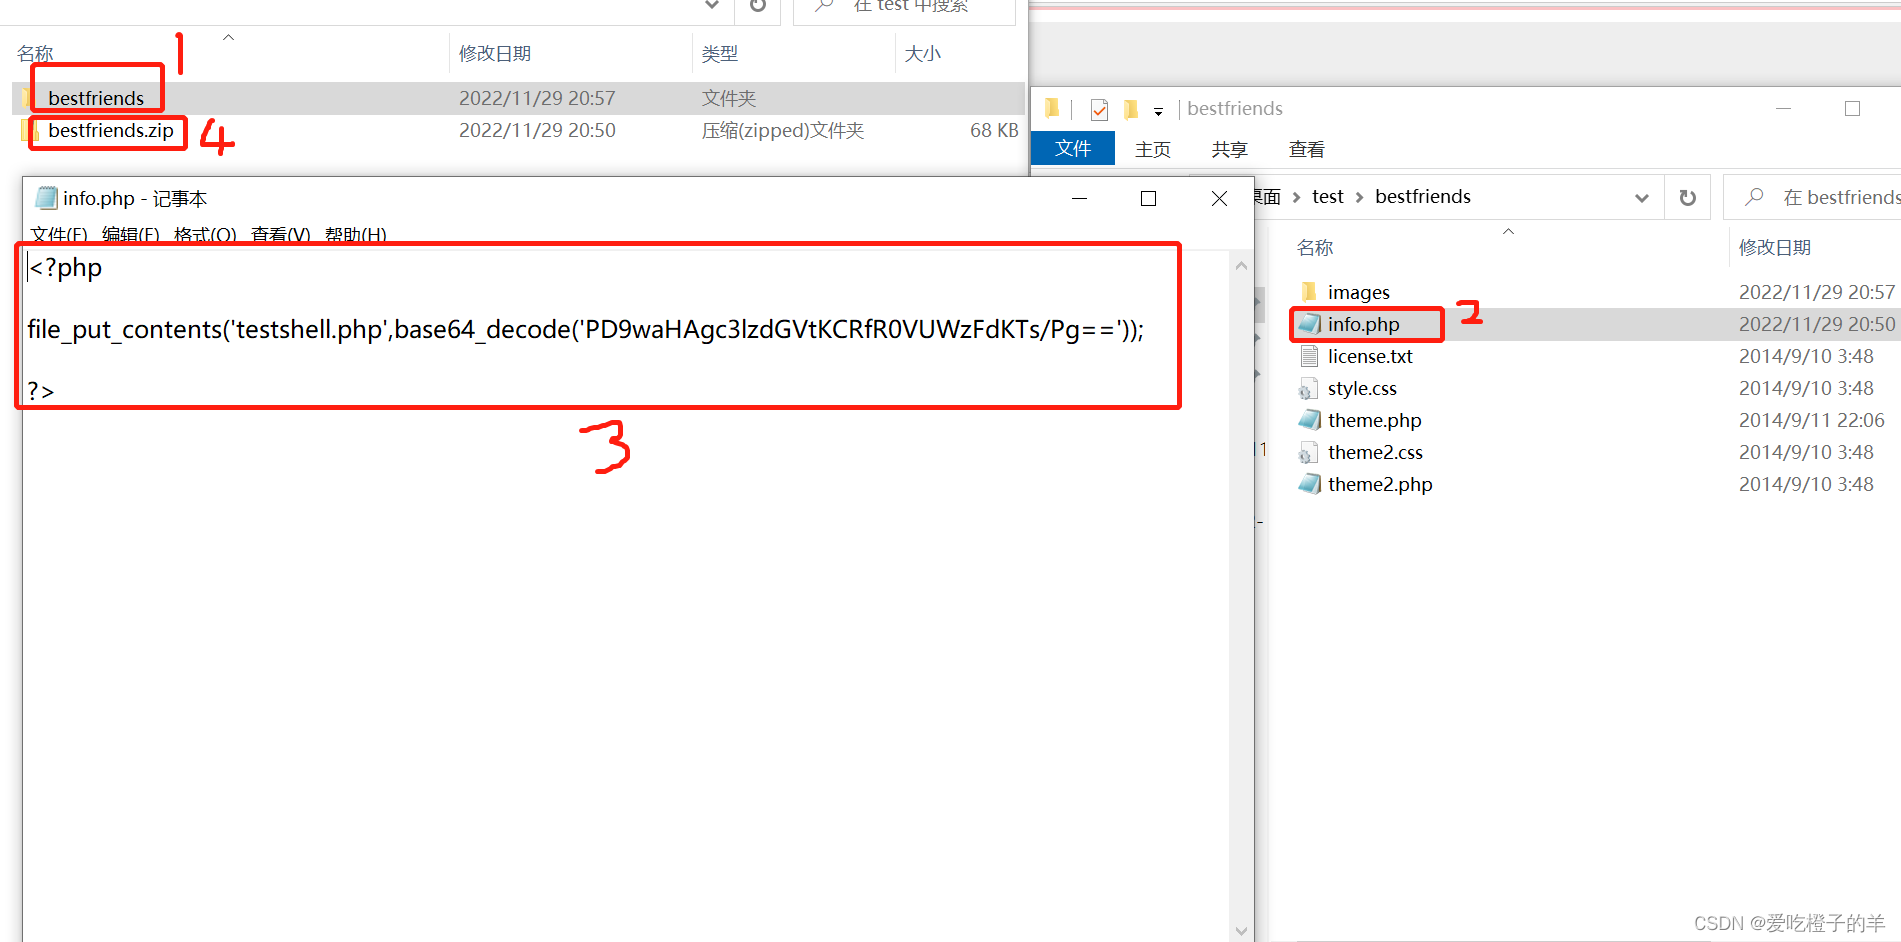Select theme2.css file name
Screen dimensions: 1901x942
1376,452
